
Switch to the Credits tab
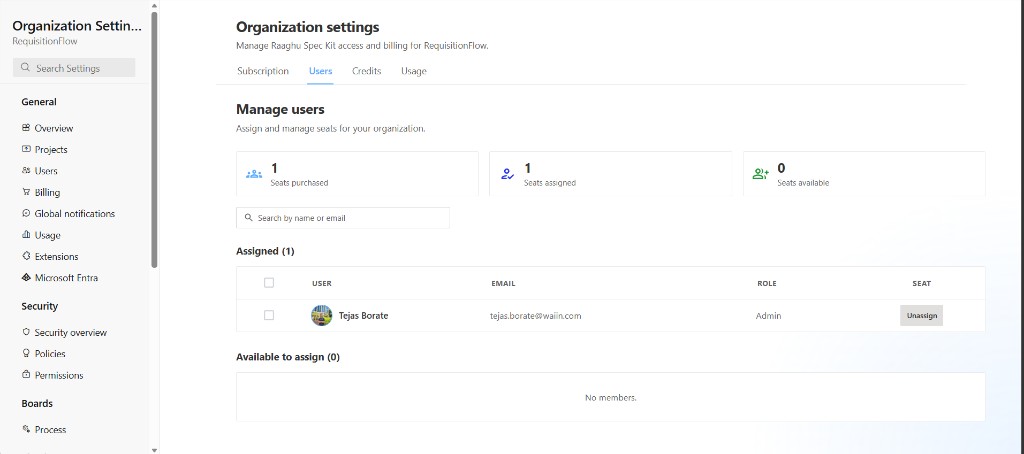[x=366, y=71]
